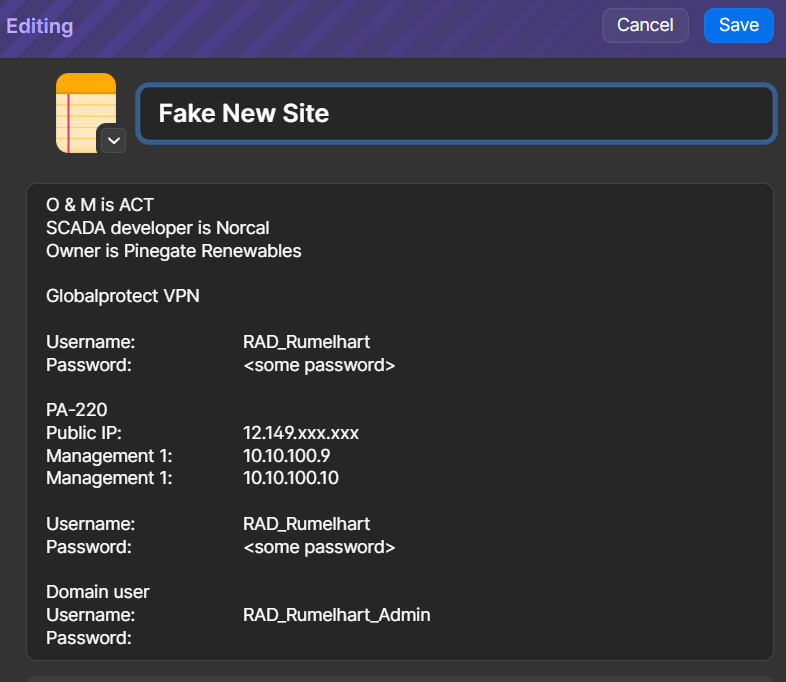Click the first 'RAD_Rumelhart' username value
This screenshot has width=786, height=682.
(x=306, y=342)
